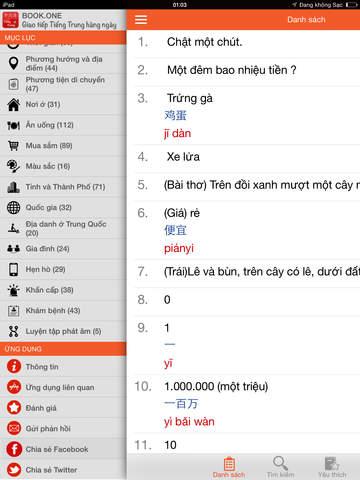360x480 pixels.
Task: Tap the 'Danh sách' header title
Action: click(306, 20)
